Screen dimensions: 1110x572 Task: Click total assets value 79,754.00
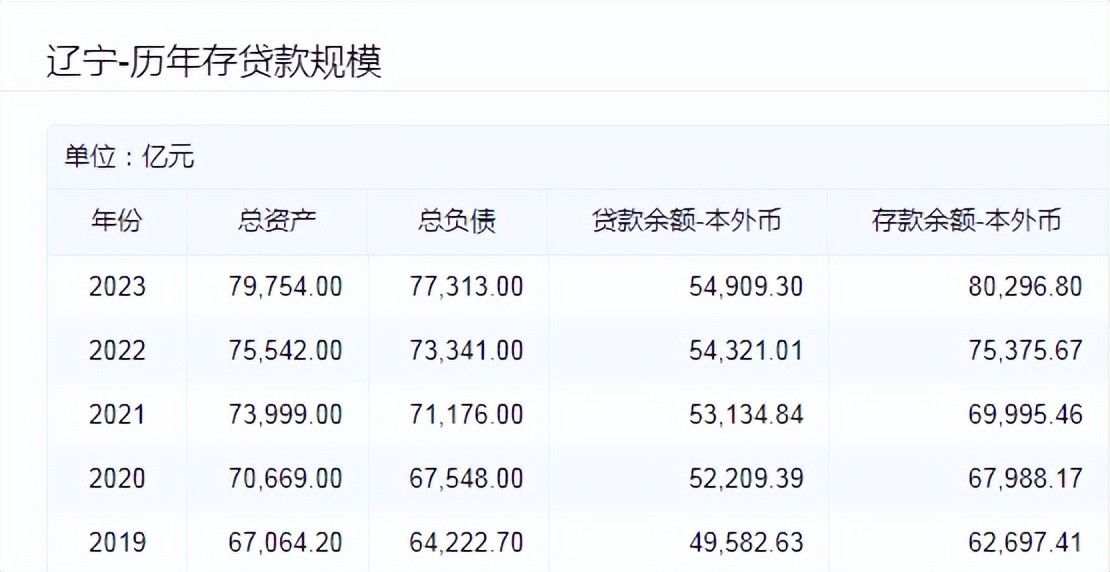285,287
